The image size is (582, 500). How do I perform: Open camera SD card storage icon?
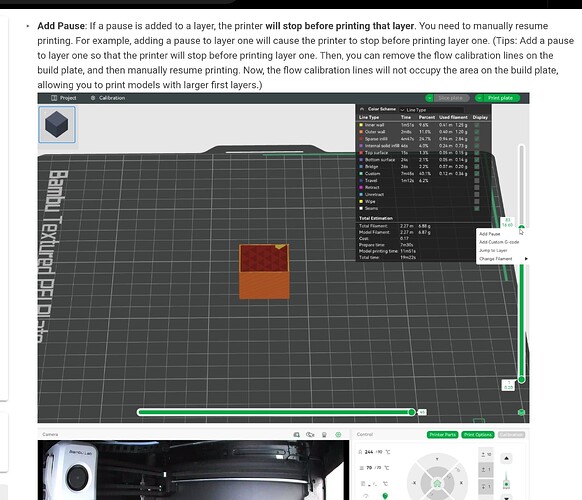[x=297, y=434]
